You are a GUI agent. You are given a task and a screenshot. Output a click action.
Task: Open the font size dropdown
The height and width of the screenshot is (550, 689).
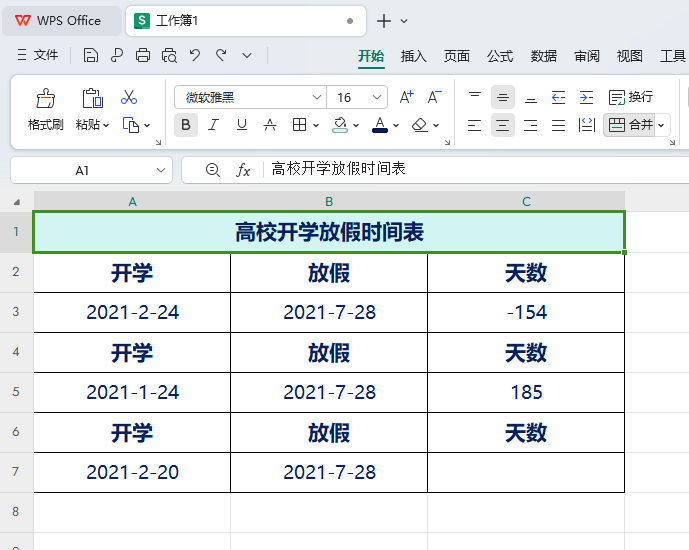pyautogui.click(x=377, y=97)
